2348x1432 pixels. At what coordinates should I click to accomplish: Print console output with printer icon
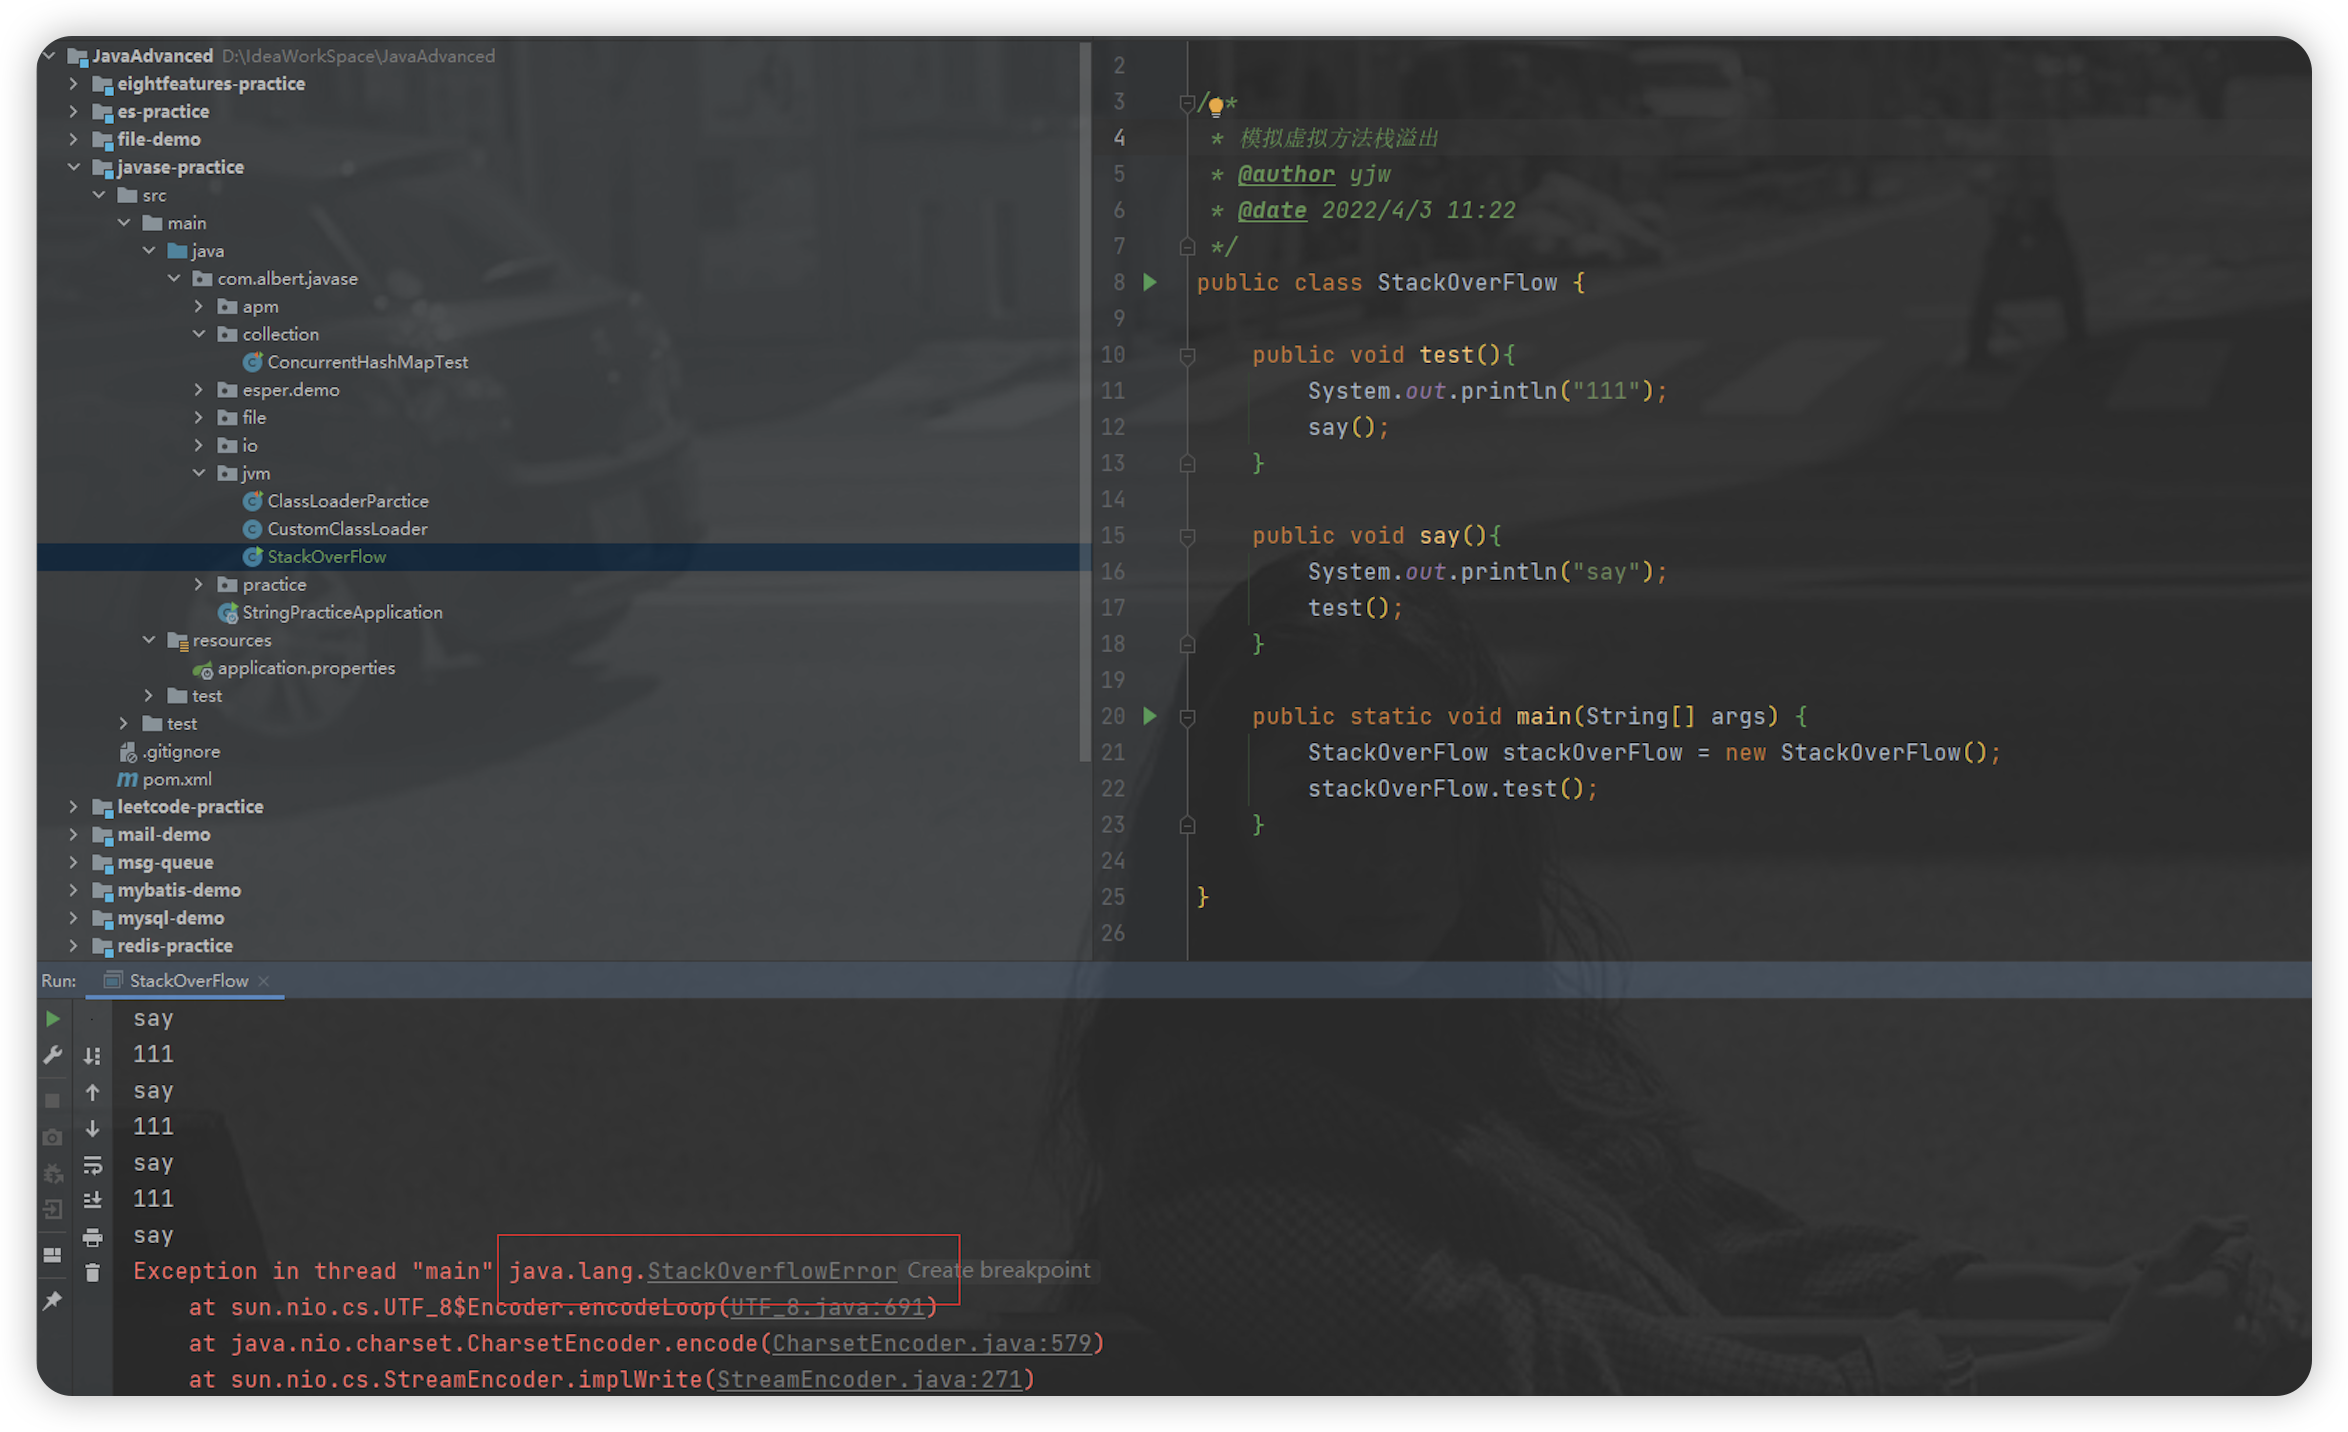[x=93, y=1237]
